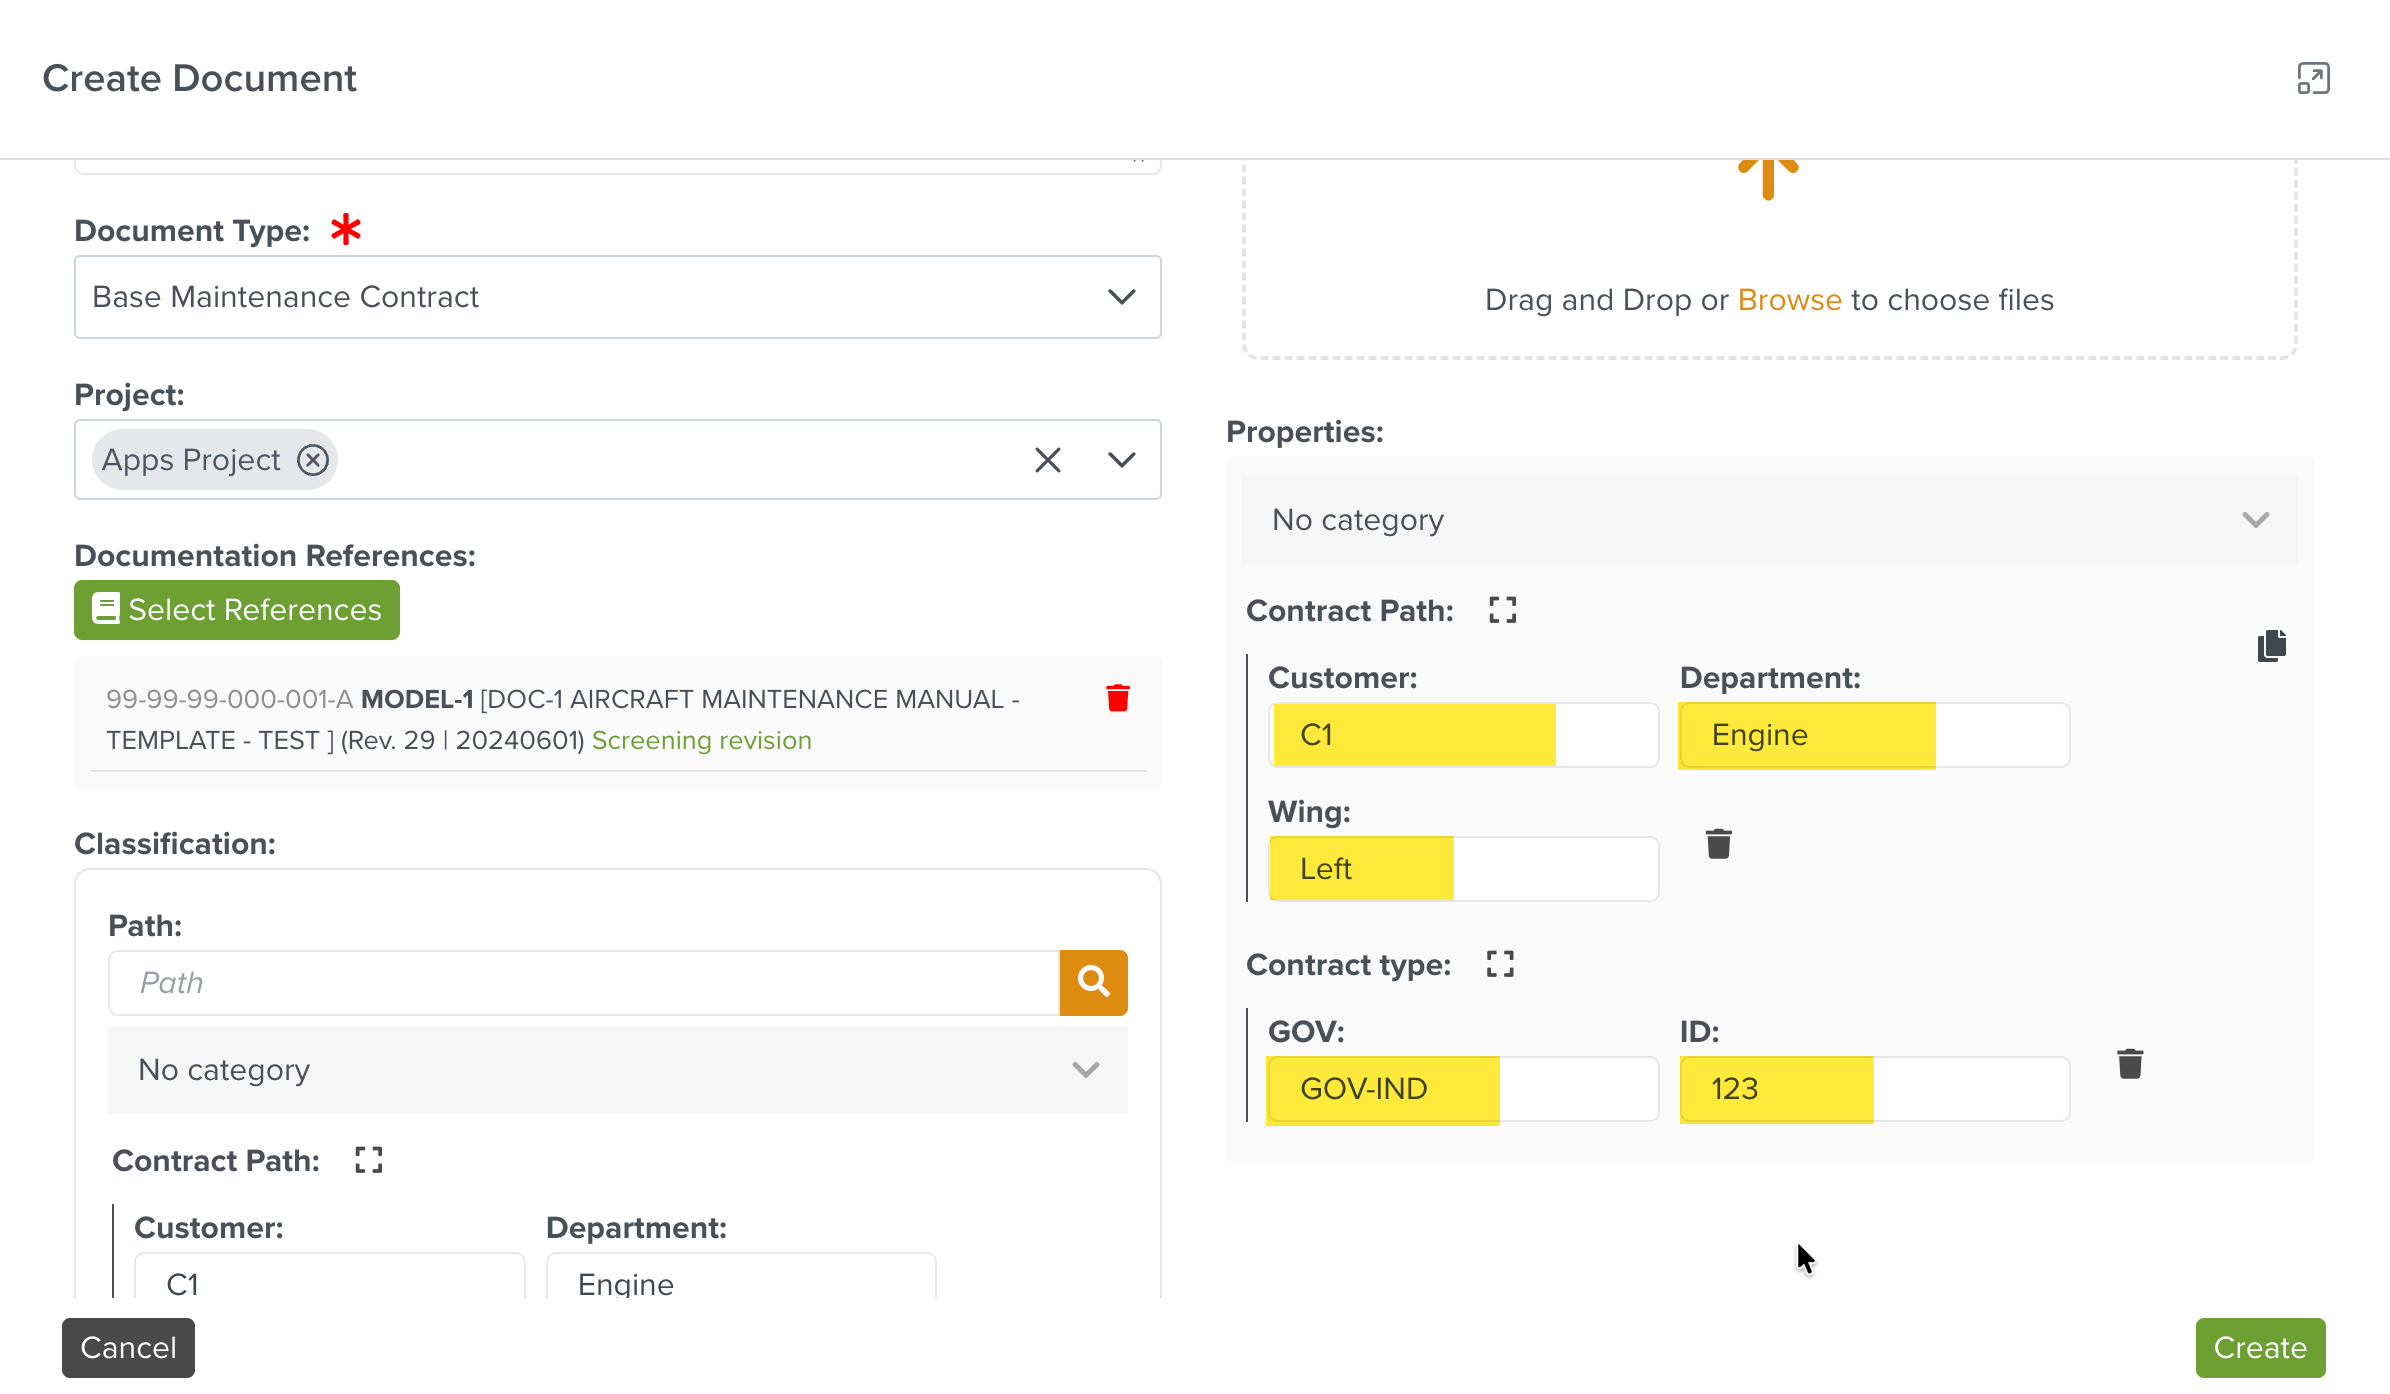Expand Contract type brackets icon
Viewport: 2390px width, 1394px height.
point(1500,964)
